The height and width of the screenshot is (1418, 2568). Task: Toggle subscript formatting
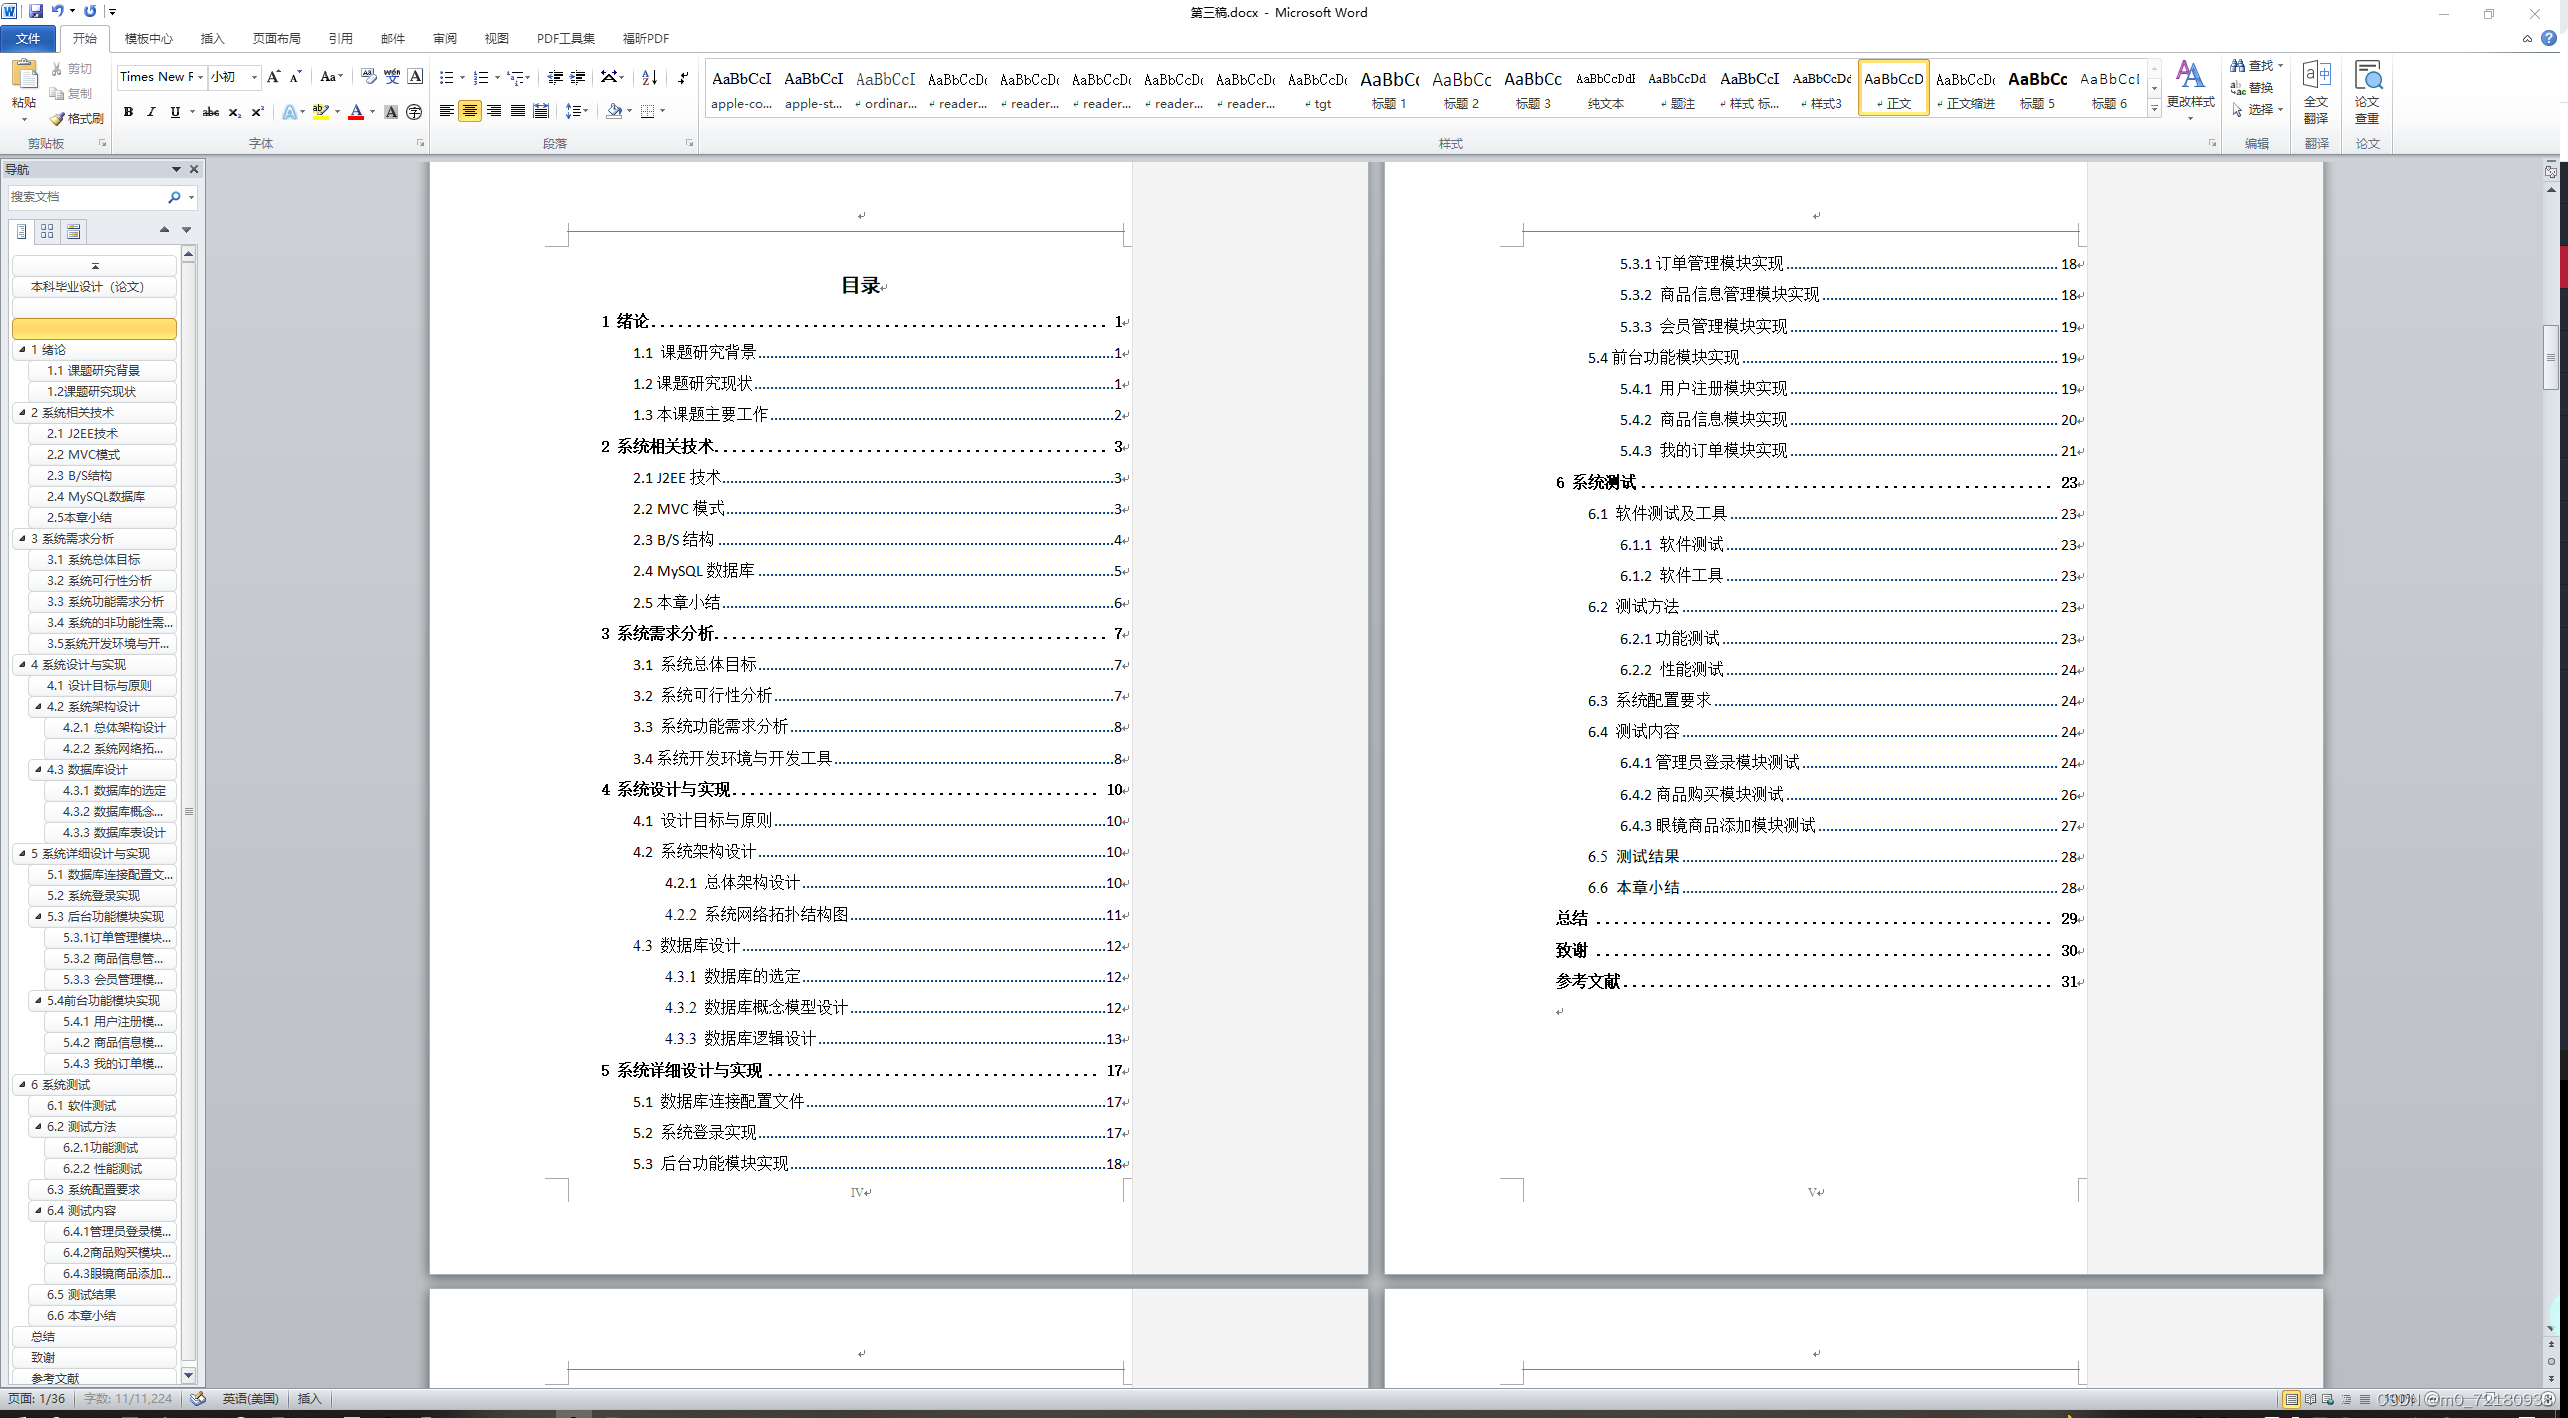[x=234, y=112]
